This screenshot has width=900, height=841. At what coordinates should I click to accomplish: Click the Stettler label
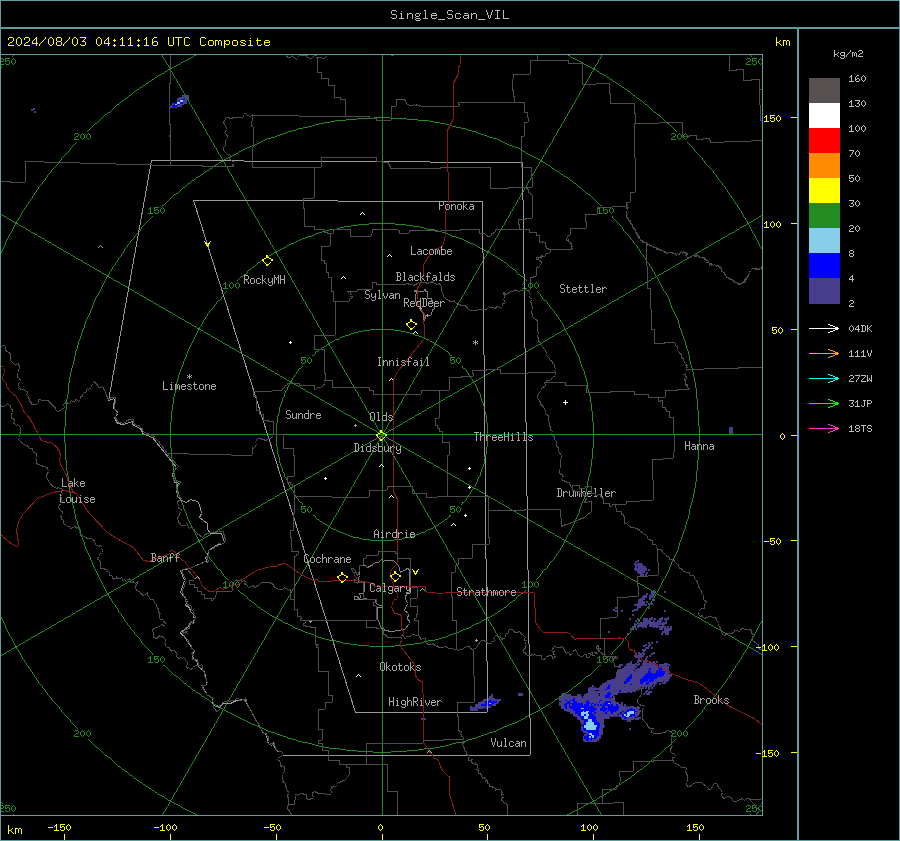583,289
